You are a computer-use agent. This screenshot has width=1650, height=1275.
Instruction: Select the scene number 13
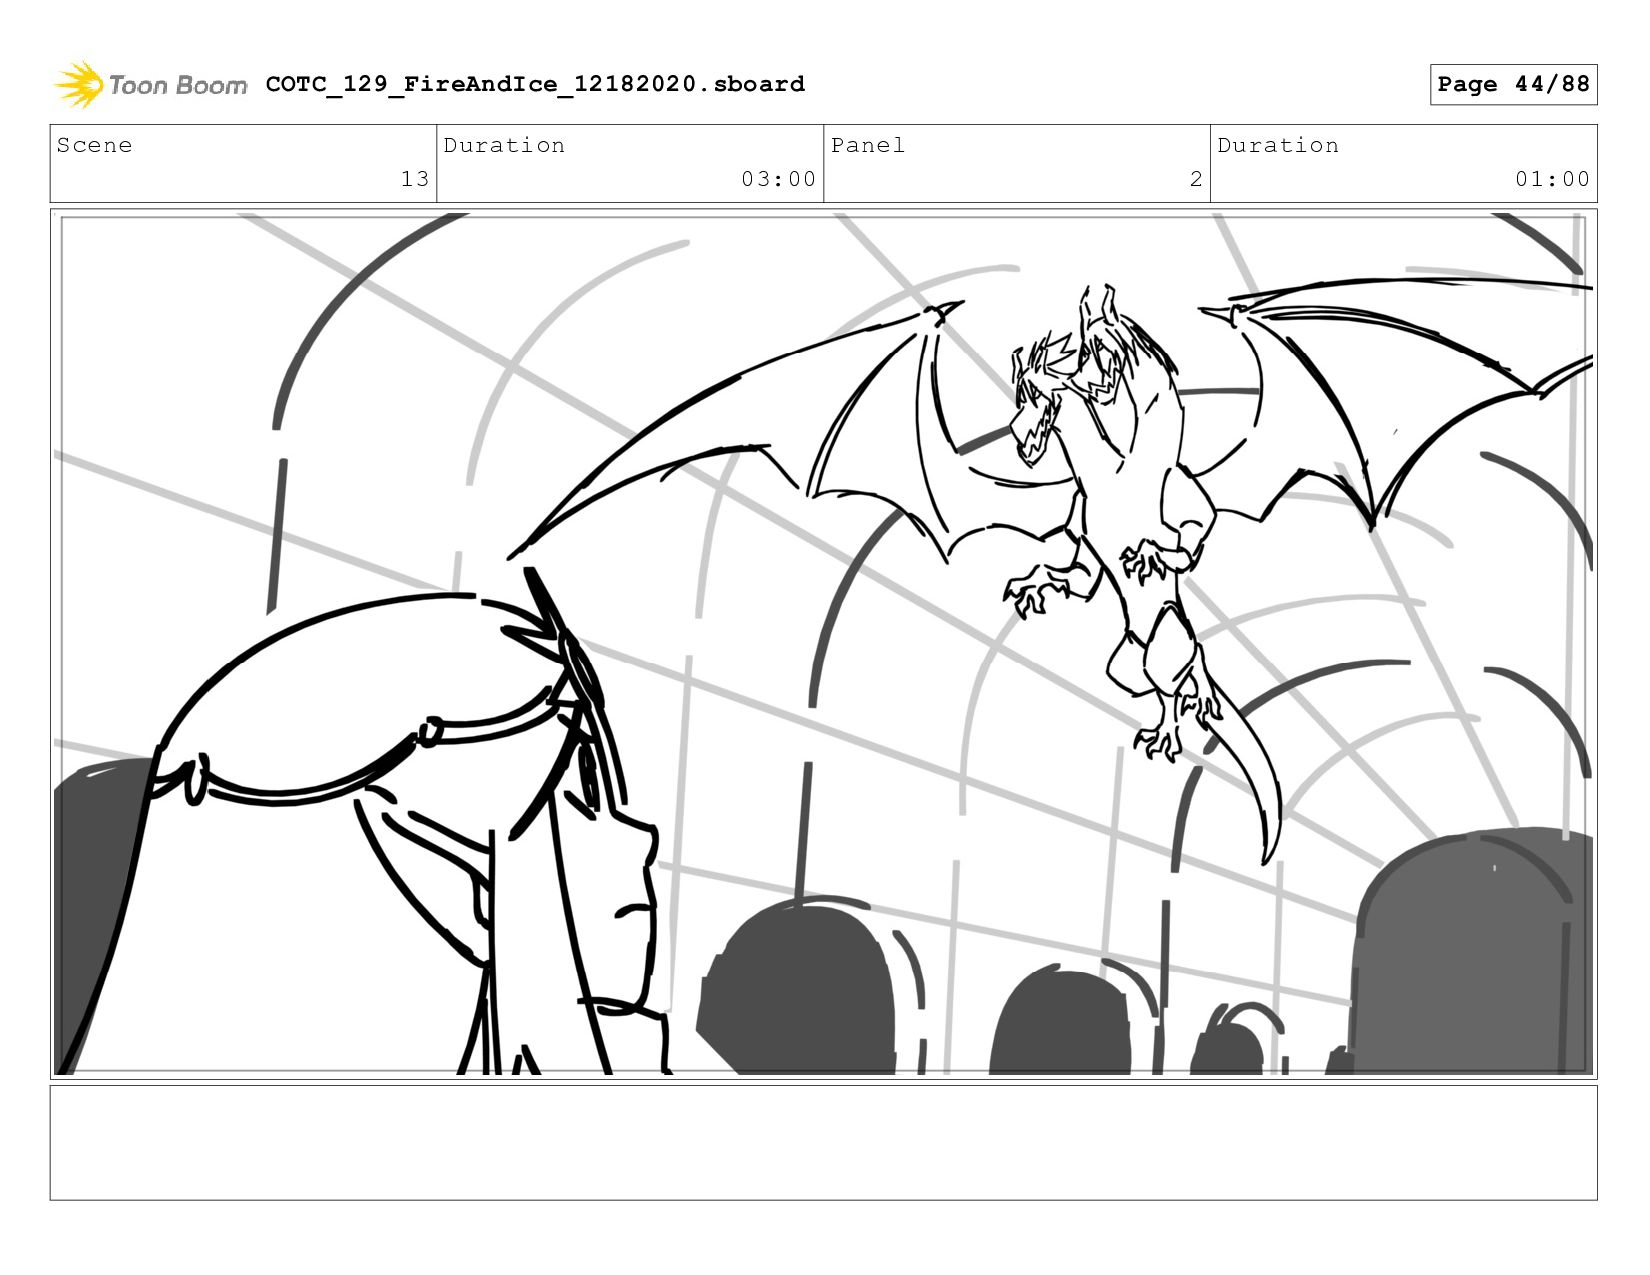(x=415, y=179)
